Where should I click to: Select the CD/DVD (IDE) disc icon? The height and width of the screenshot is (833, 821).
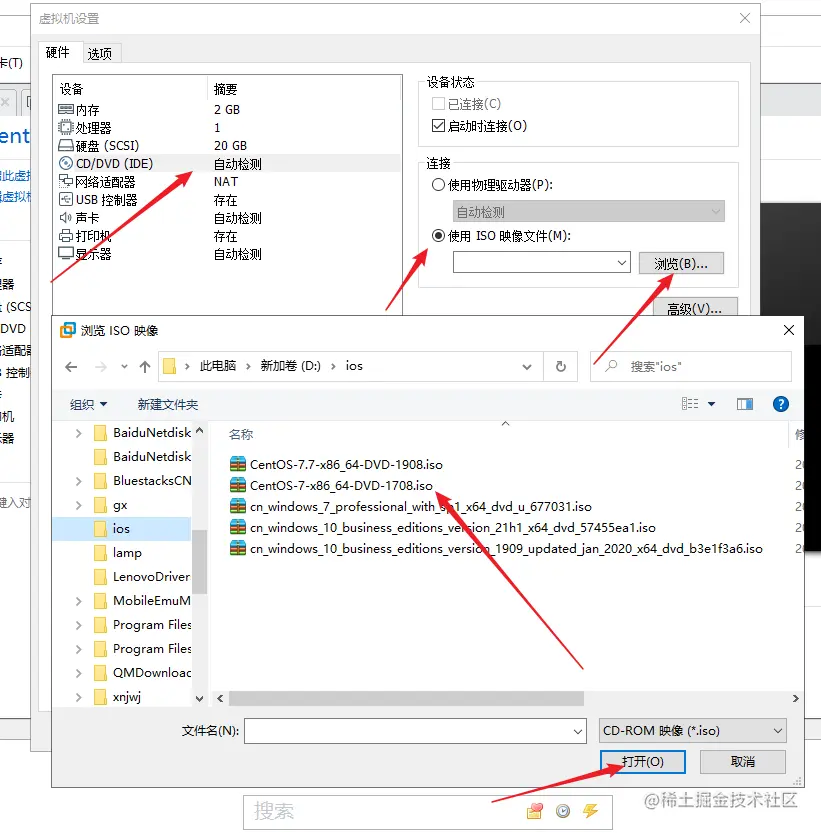[x=66, y=163]
